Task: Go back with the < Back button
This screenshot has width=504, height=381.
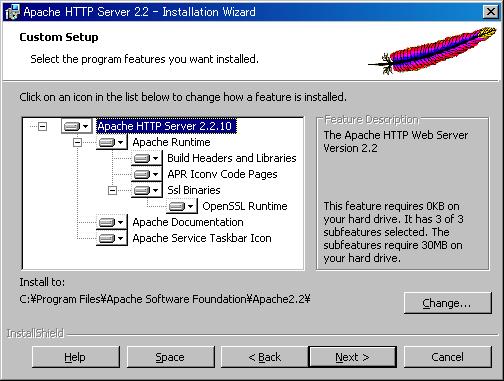Action: [265, 357]
